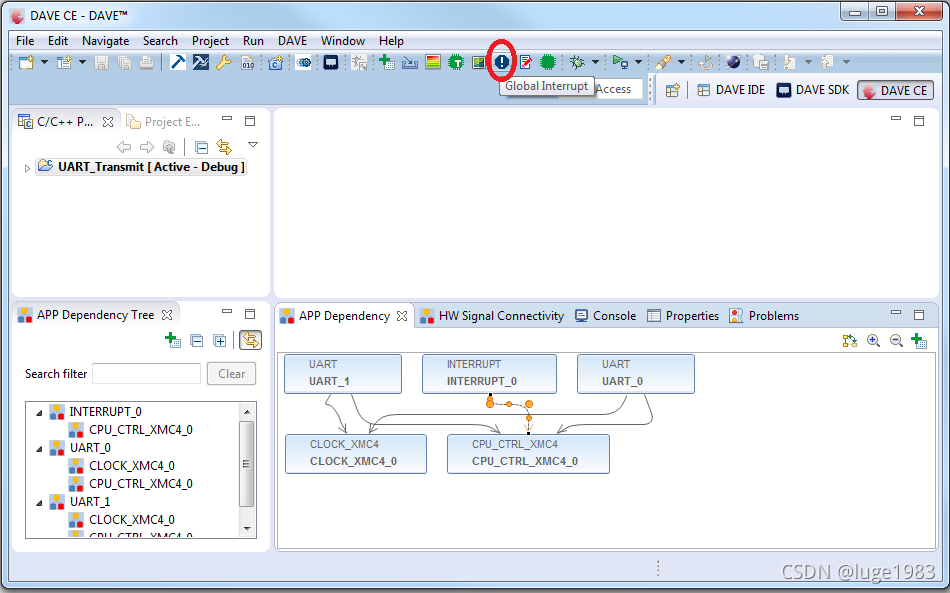This screenshot has width=950, height=593.
Task: Open the Debug dropdown arrow
Action: coord(595,62)
